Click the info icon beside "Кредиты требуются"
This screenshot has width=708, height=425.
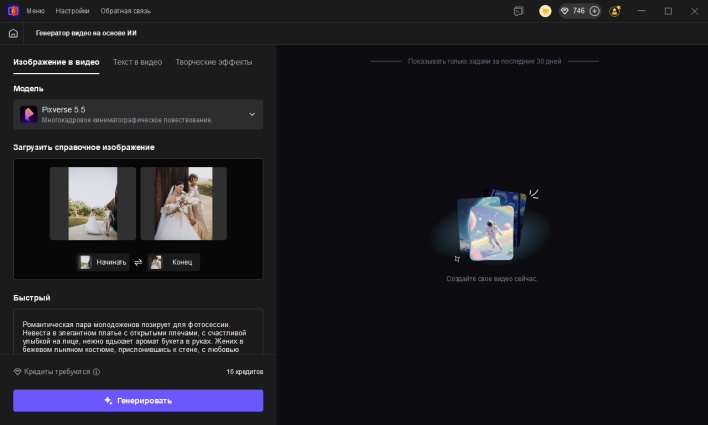point(96,372)
